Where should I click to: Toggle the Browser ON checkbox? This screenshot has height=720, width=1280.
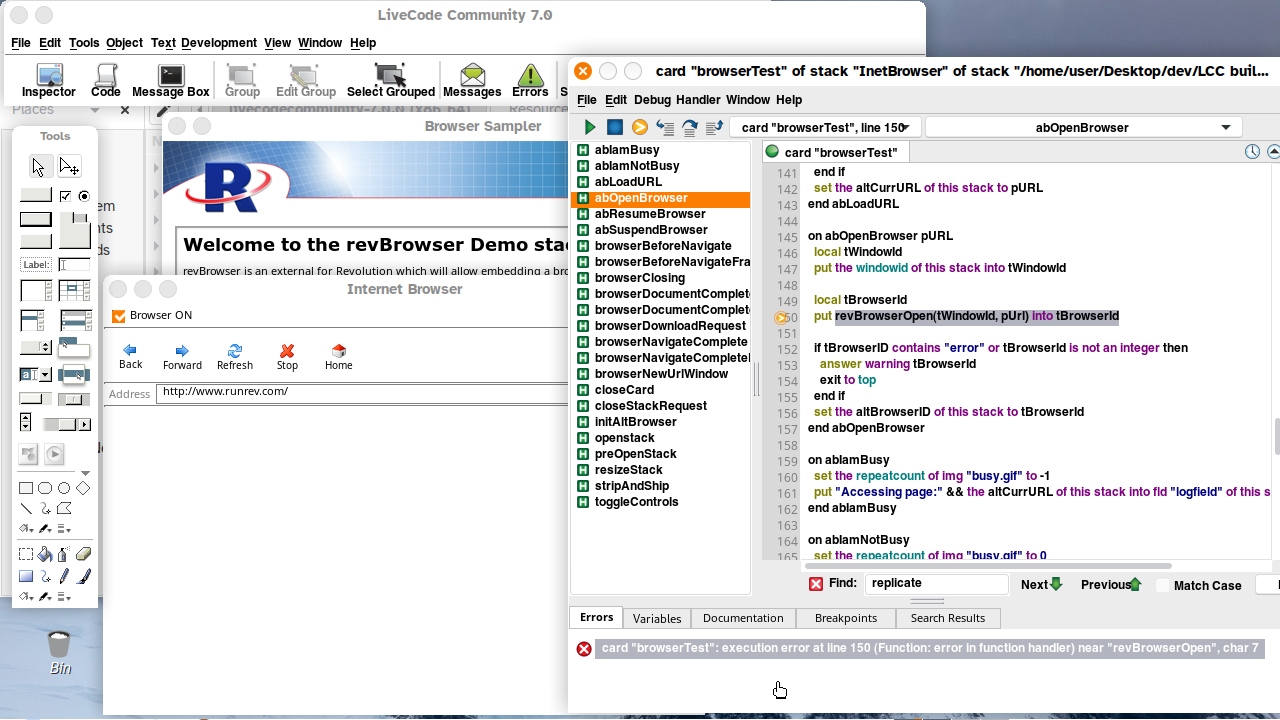pyautogui.click(x=119, y=316)
